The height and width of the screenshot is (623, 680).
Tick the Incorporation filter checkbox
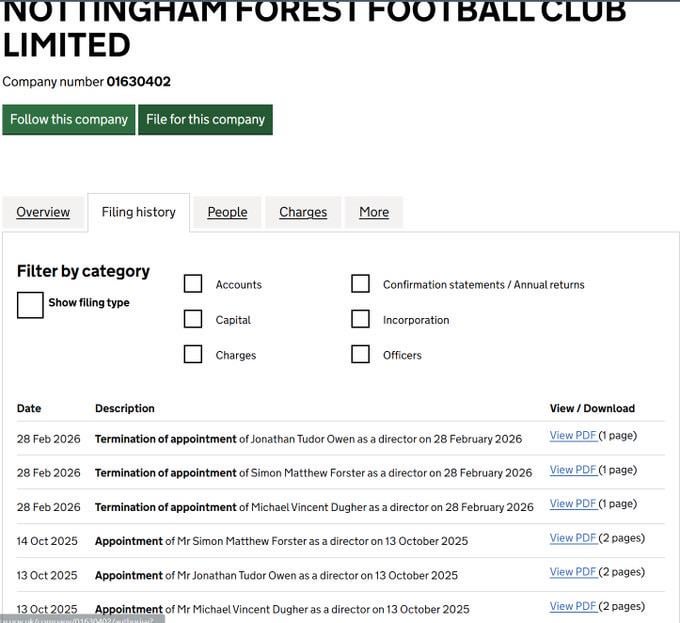click(360, 319)
